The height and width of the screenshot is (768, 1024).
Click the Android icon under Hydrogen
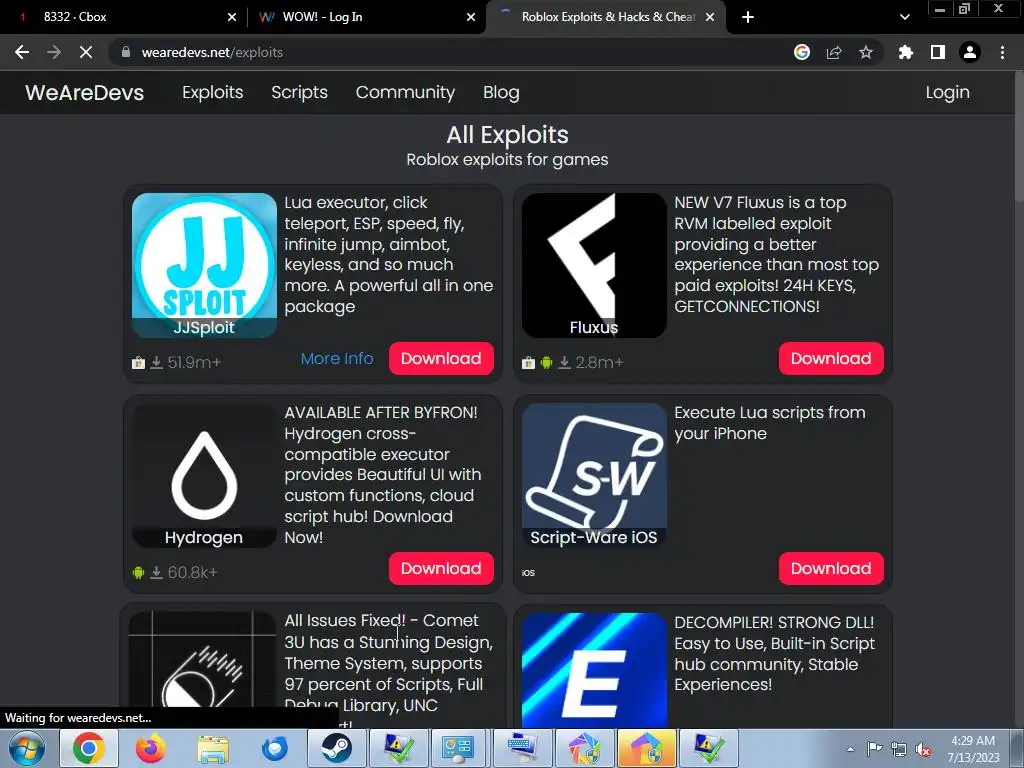click(138, 573)
